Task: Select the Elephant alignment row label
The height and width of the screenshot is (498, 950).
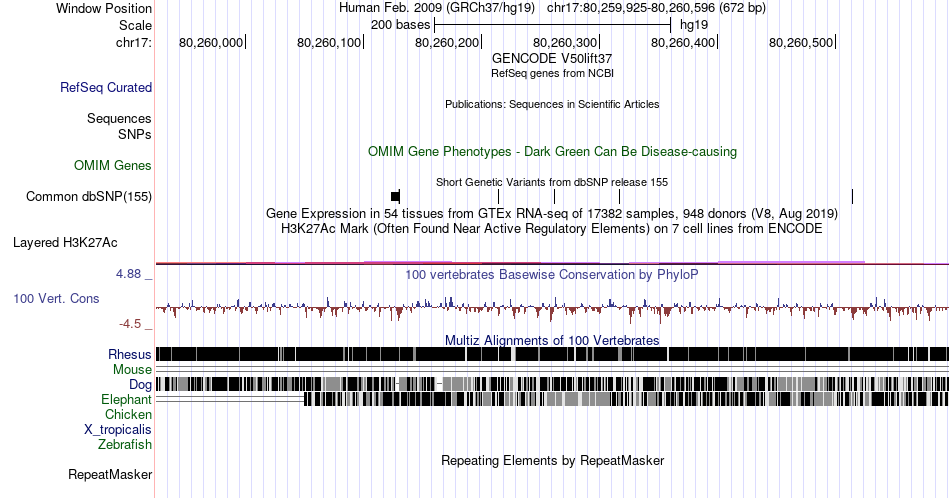Action: [x=126, y=399]
